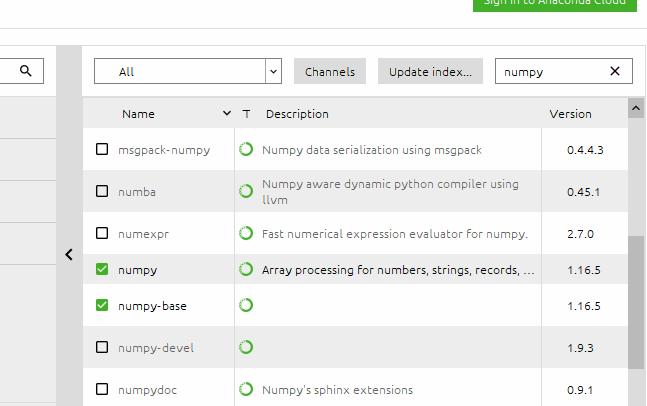Select the numpy package name

tap(137, 270)
